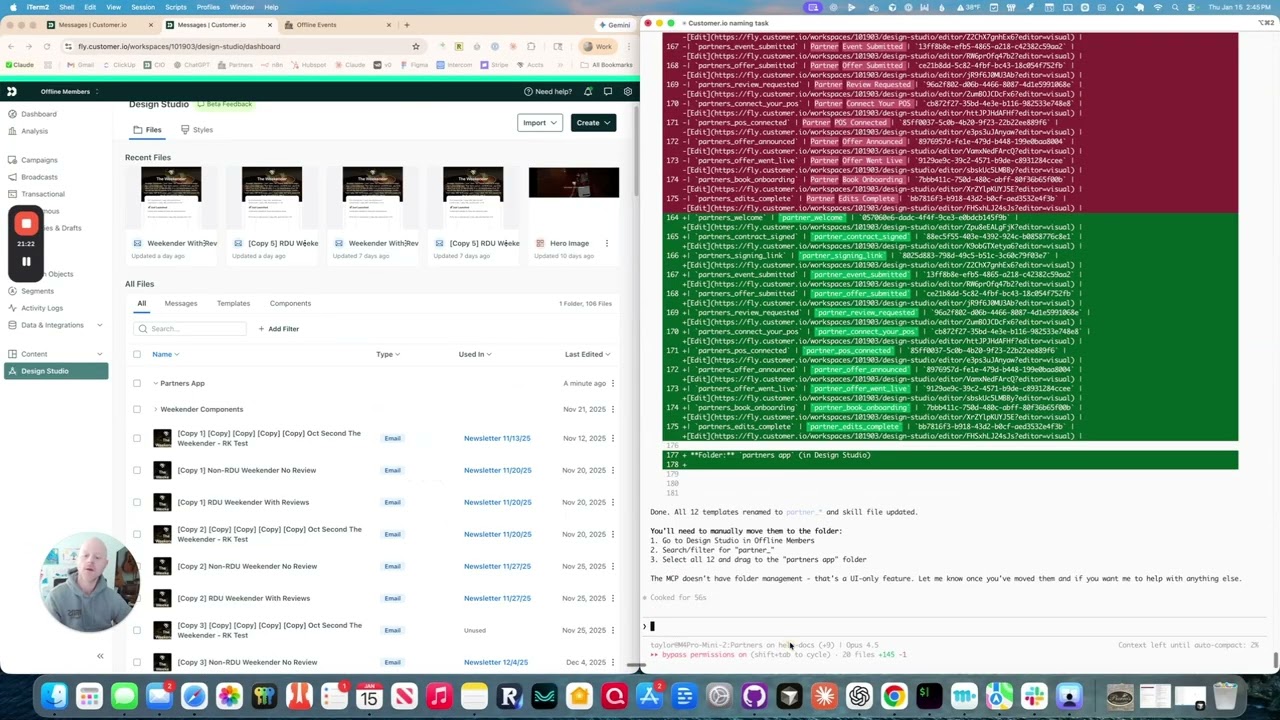Go to Campaigns in the sidebar
The height and width of the screenshot is (720, 1280).
pyautogui.click(x=39, y=160)
